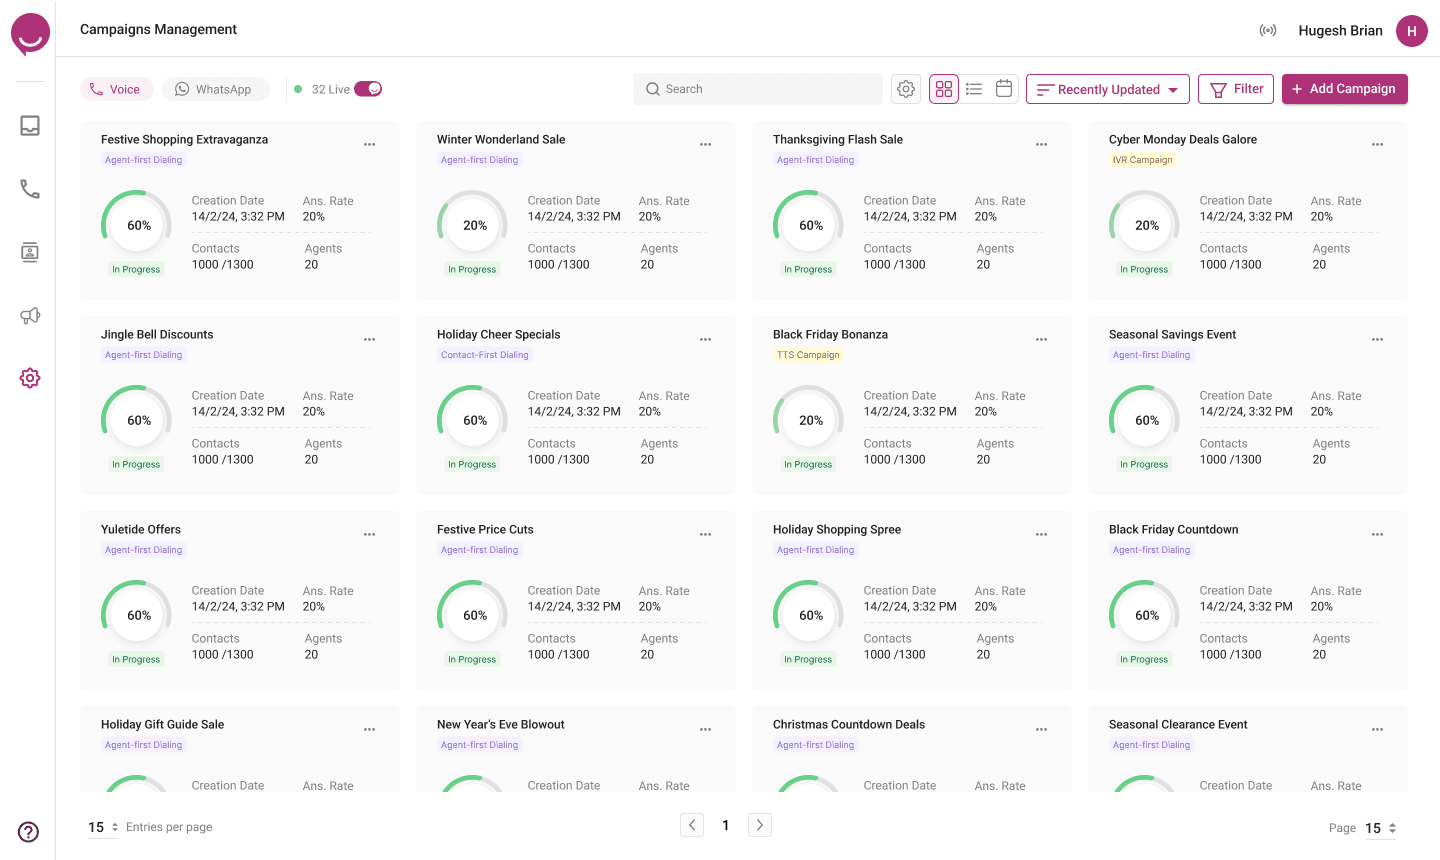Open the gear settings icon beside search
The height and width of the screenshot is (860, 1440).
[x=906, y=89]
